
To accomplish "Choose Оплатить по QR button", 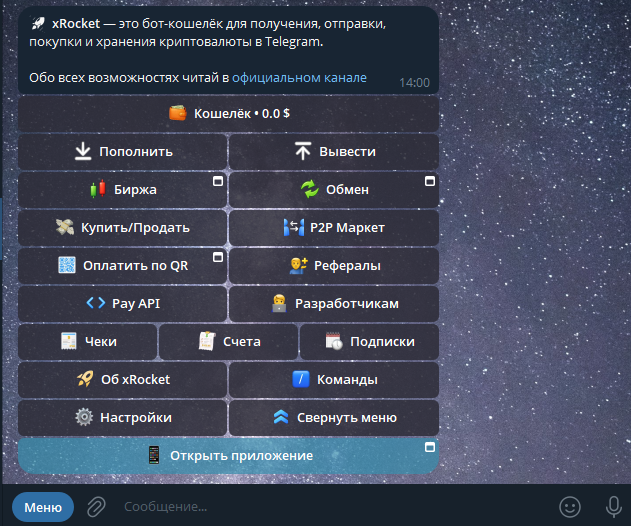I will point(123,266).
